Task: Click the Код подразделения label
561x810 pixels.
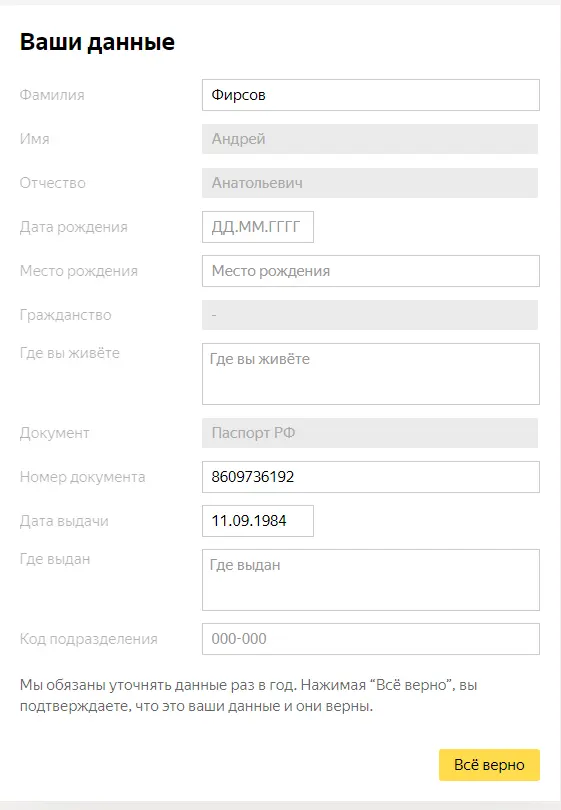Action: tap(88, 639)
